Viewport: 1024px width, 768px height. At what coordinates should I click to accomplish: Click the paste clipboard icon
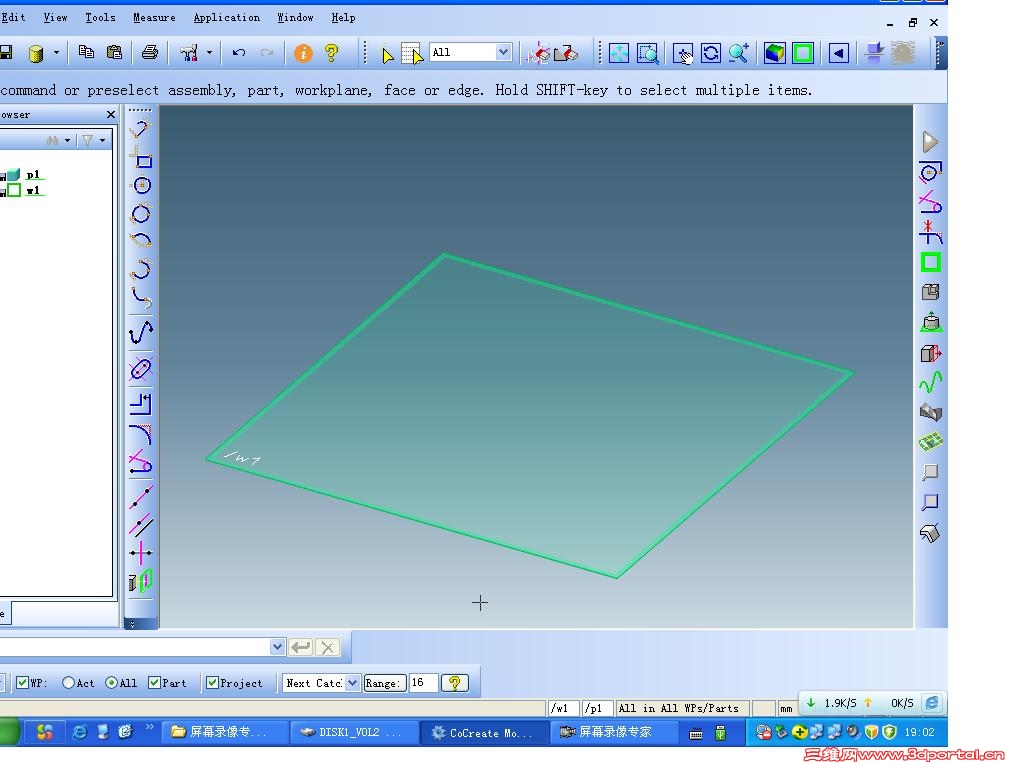(x=114, y=52)
